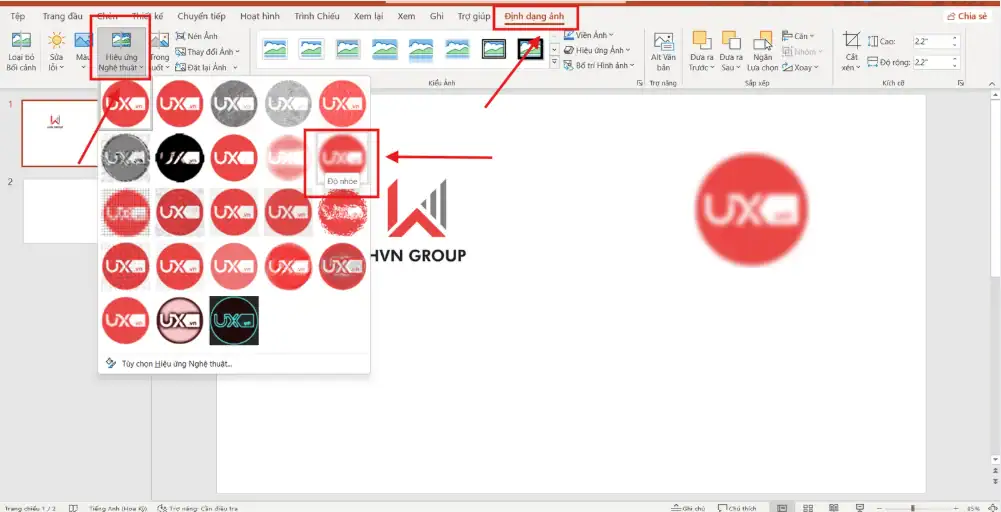Choose the glow edges dark effect thumbnail
The image size is (1001, 512).
tap(234, 320)
